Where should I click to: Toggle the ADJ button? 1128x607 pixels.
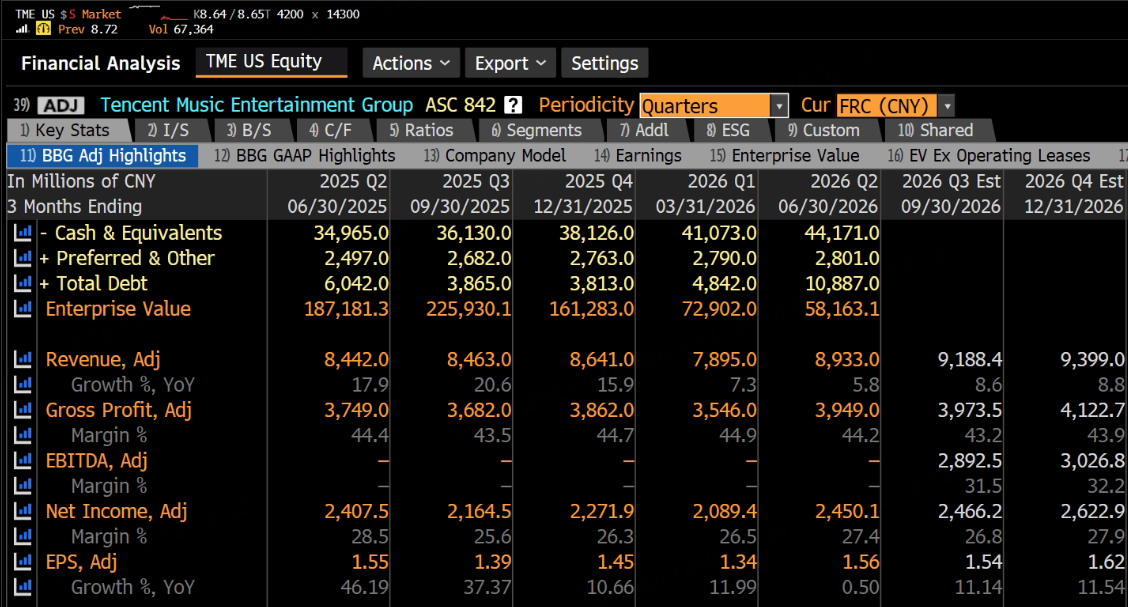(x=61, y=106)
